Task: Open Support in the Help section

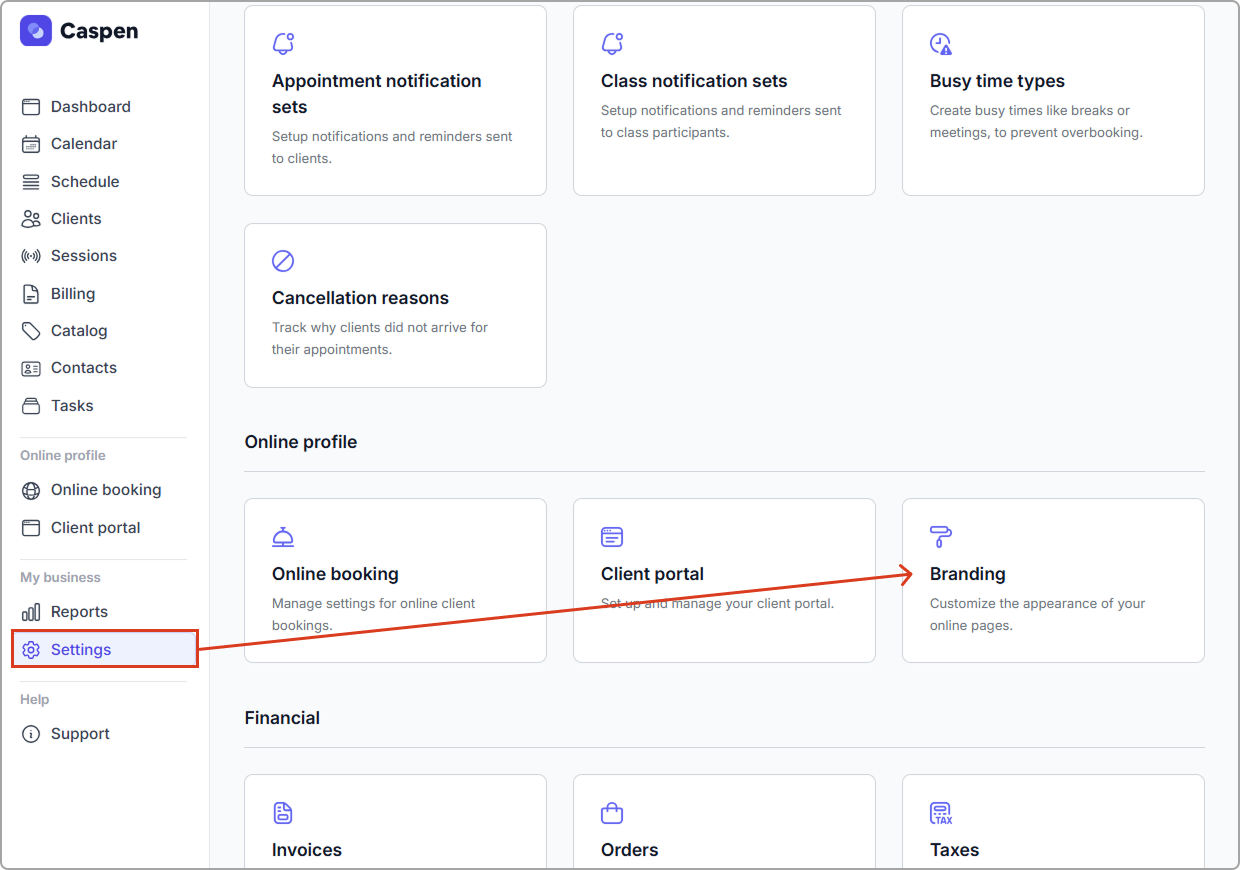Action: (80, 734)
